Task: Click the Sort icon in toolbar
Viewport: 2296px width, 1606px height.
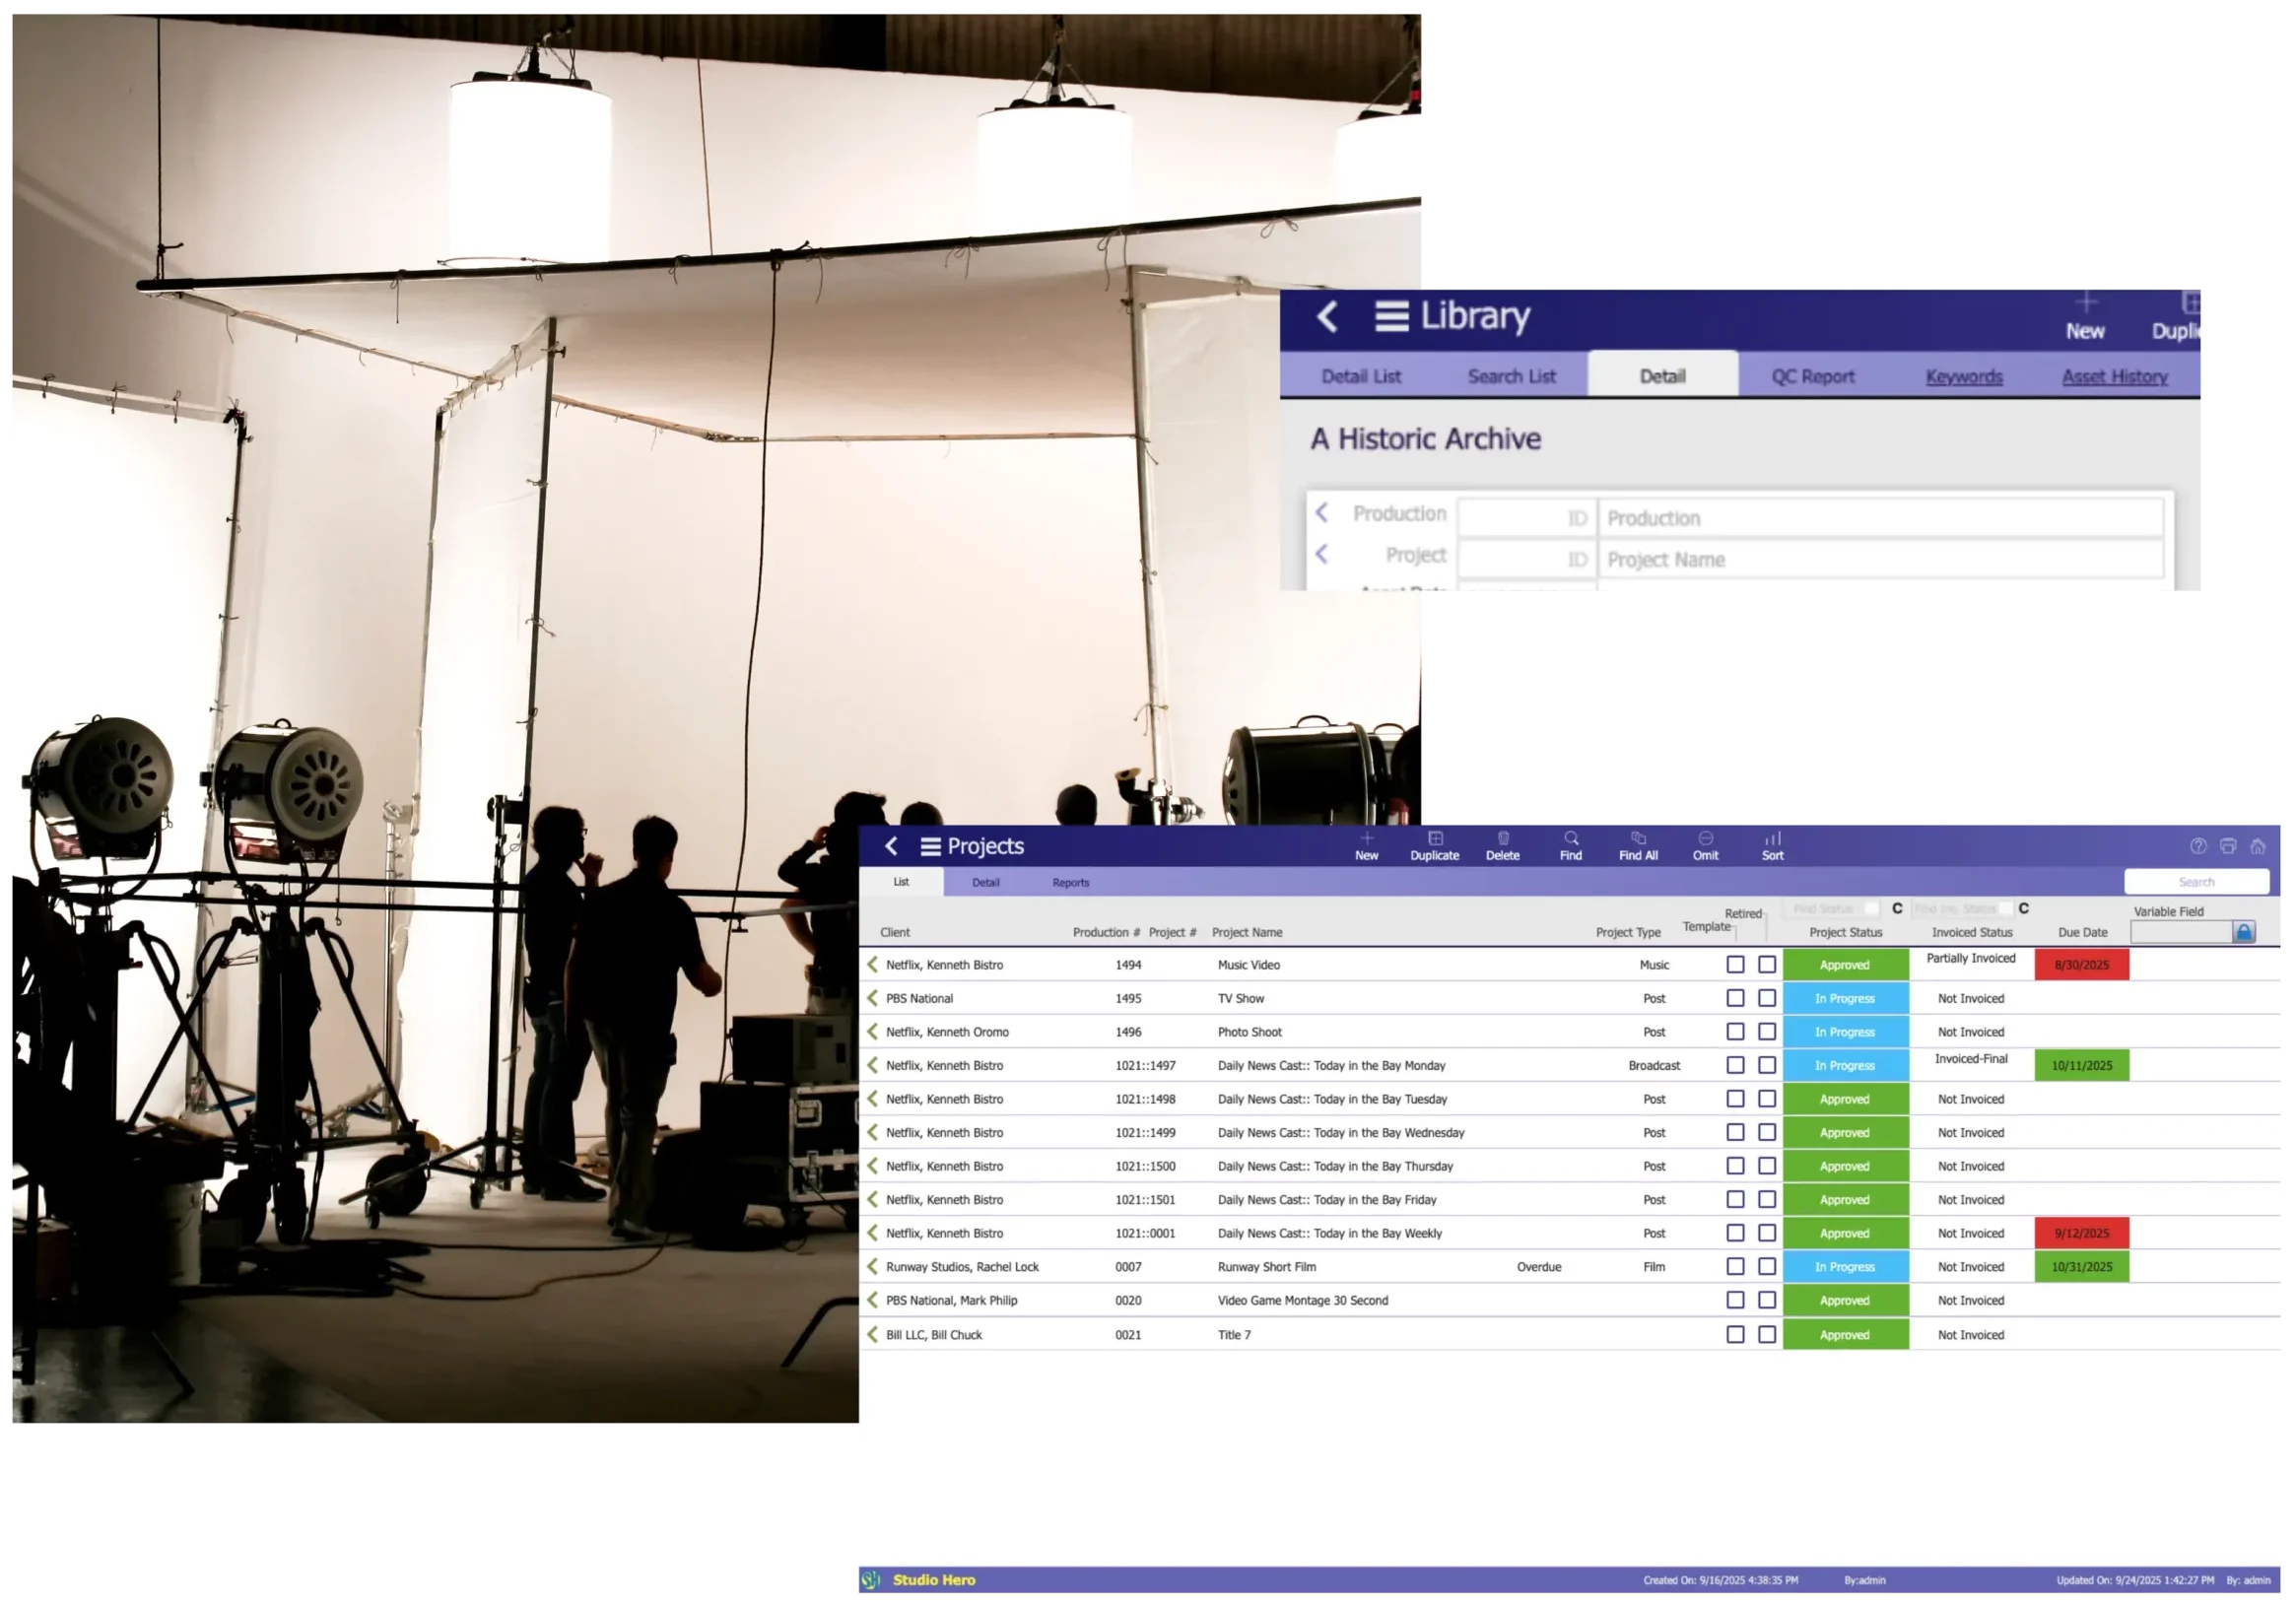Action: point(1773,839)
